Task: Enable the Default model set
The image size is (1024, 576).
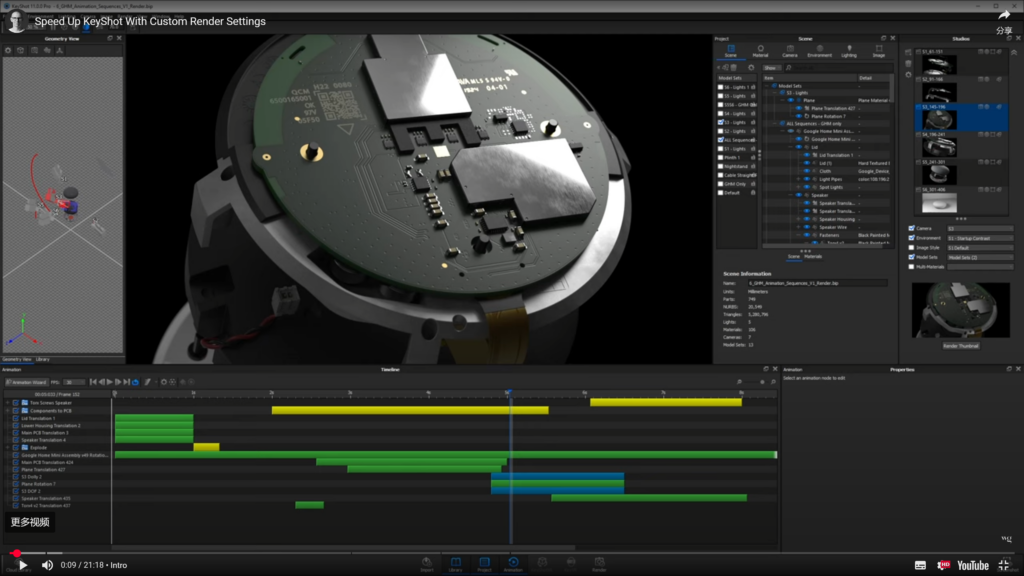Action: pos(721,193)
